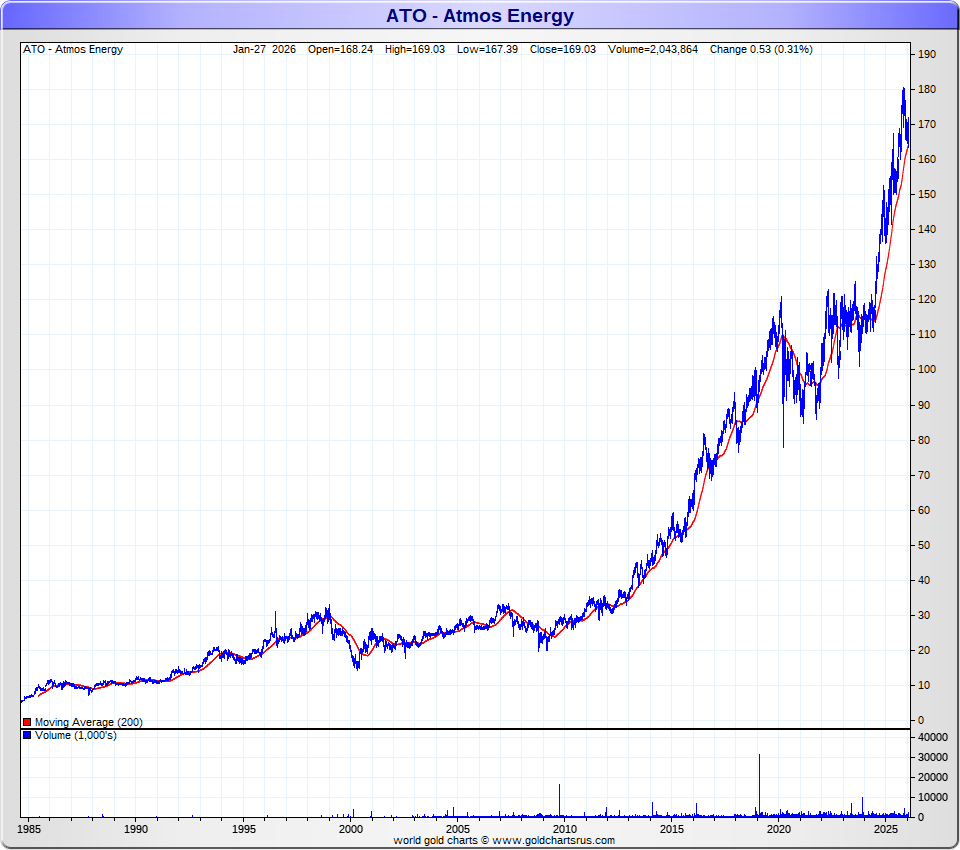Click the 170 price axis label
Image resolution: width=960 pixels, height=850 pixels.
[x=927, y=124]
